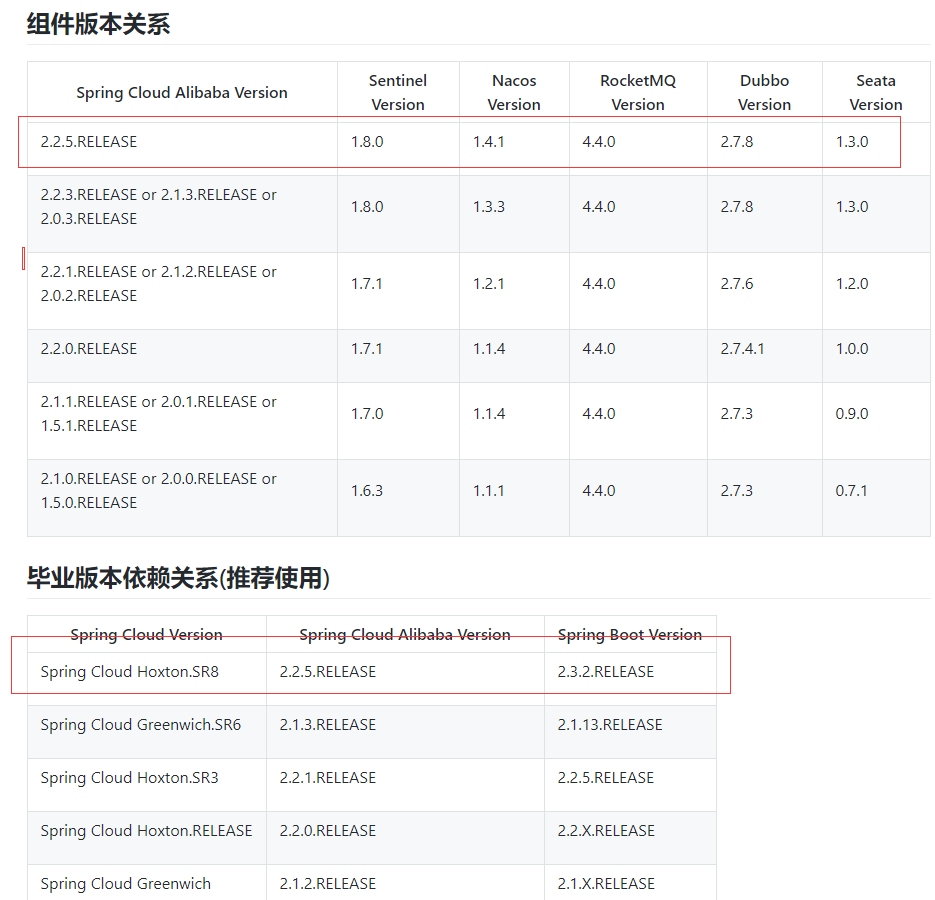This screenshot has height=900, width=935.
Task: Select the Seata Version column header
Action: tap(876, 92)
